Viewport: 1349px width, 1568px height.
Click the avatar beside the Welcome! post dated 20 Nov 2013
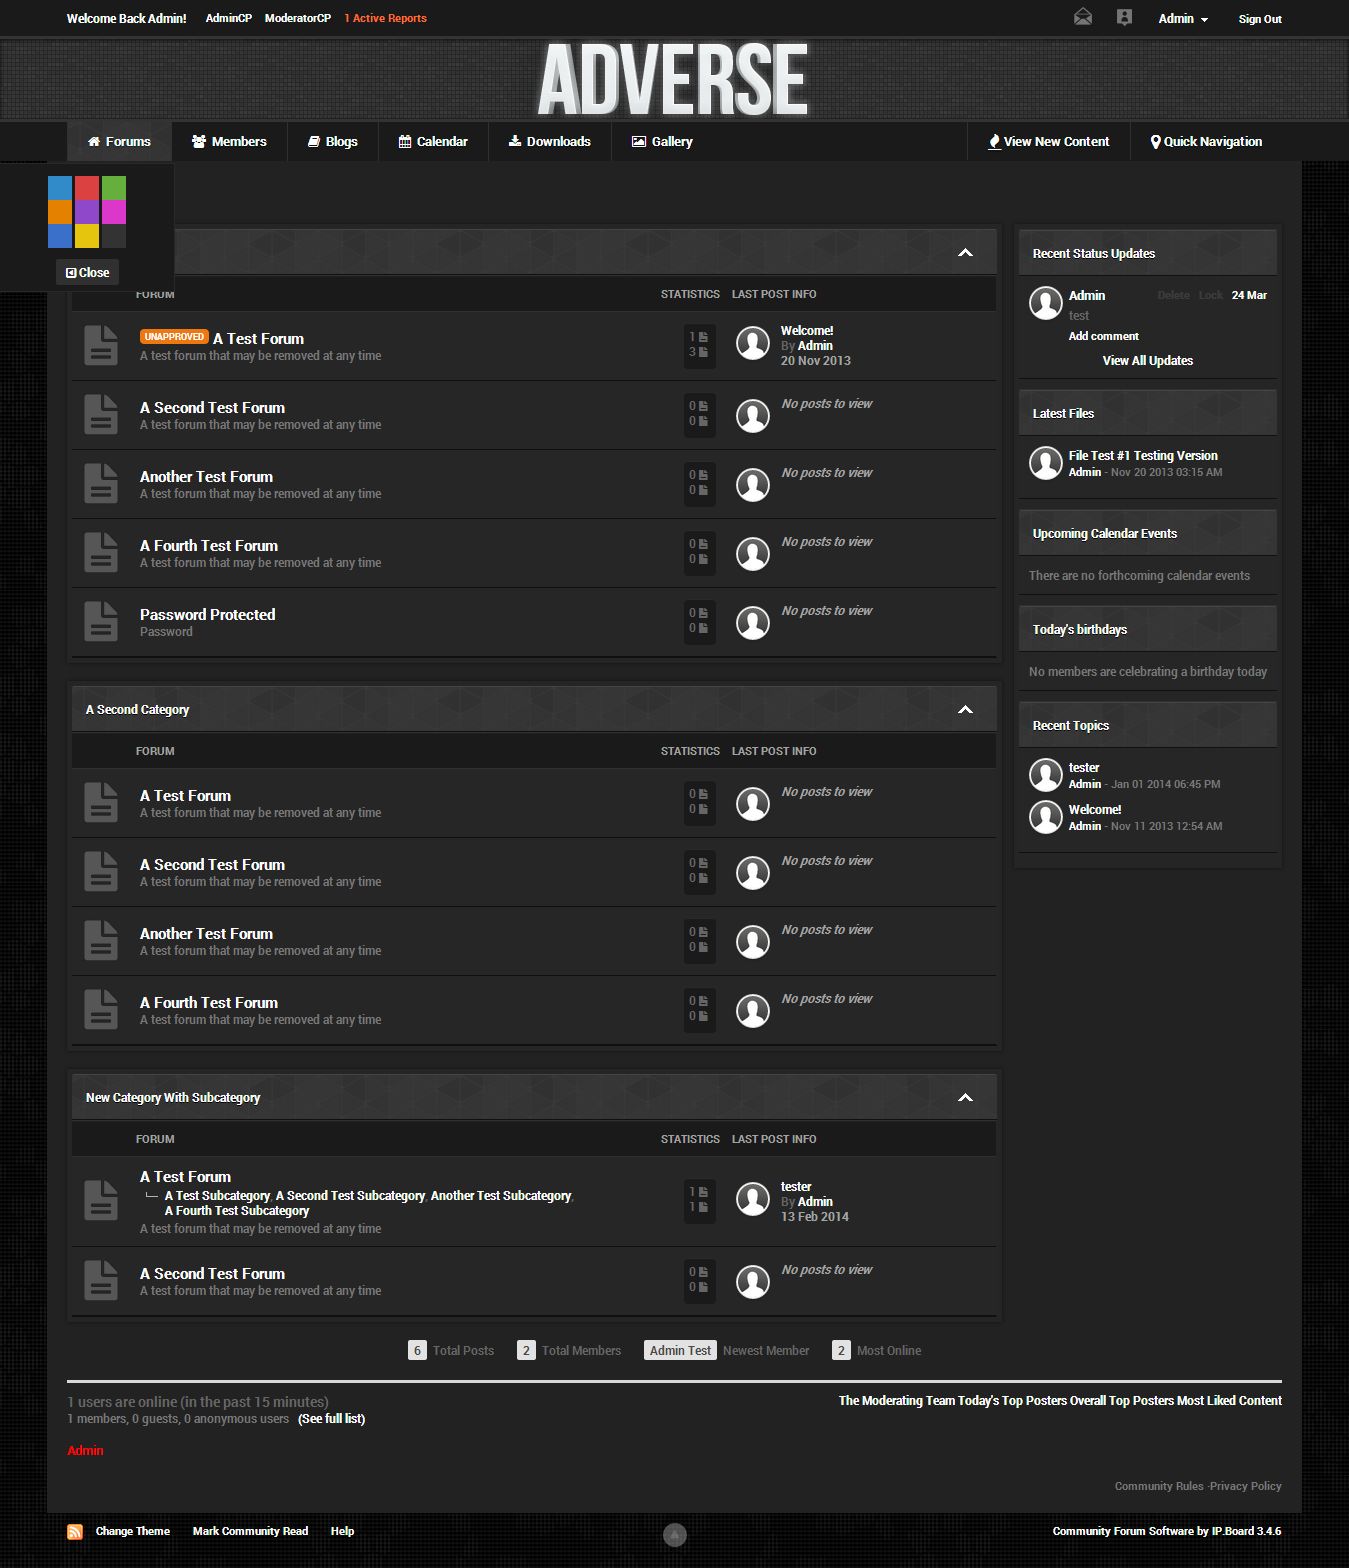pyautogui.click(x=753, y=344)
